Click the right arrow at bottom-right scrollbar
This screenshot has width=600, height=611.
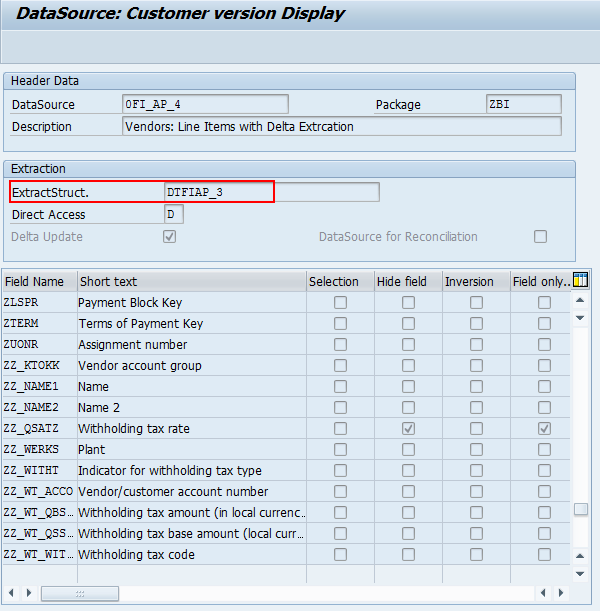561,593
